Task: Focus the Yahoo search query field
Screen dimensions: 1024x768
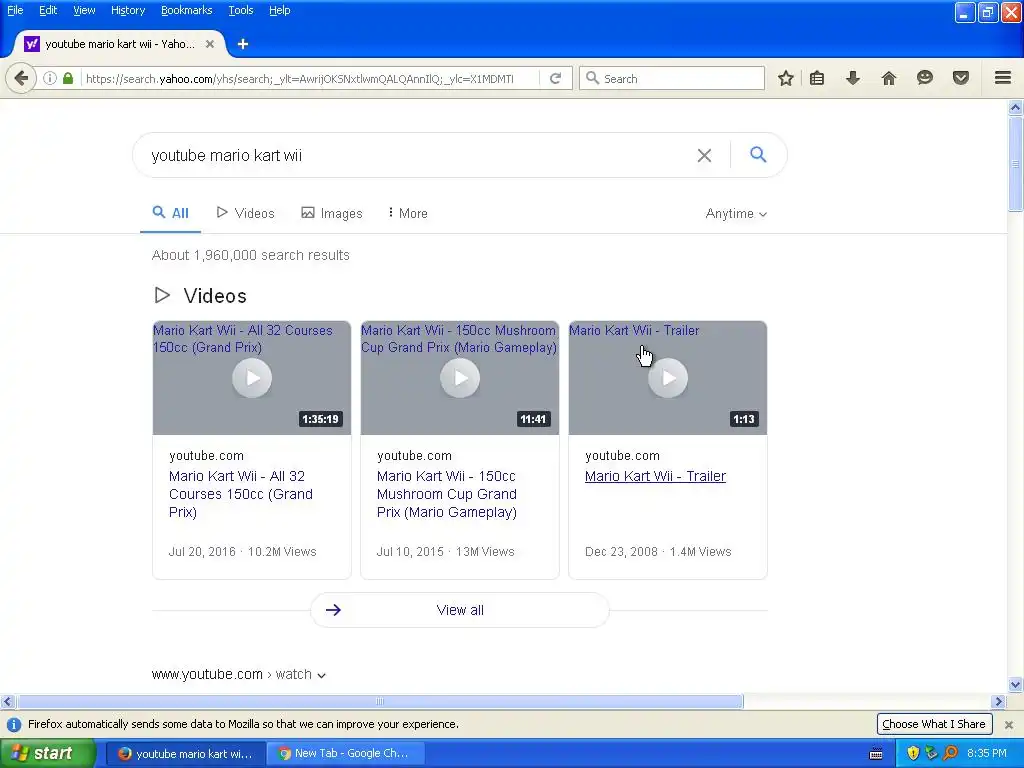Action: (x=418, y=155)
